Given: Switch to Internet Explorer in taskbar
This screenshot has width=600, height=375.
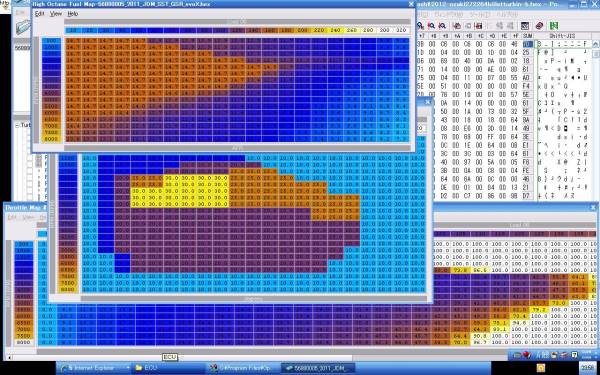Looking at the screenshot, I should tap(95, 368).
